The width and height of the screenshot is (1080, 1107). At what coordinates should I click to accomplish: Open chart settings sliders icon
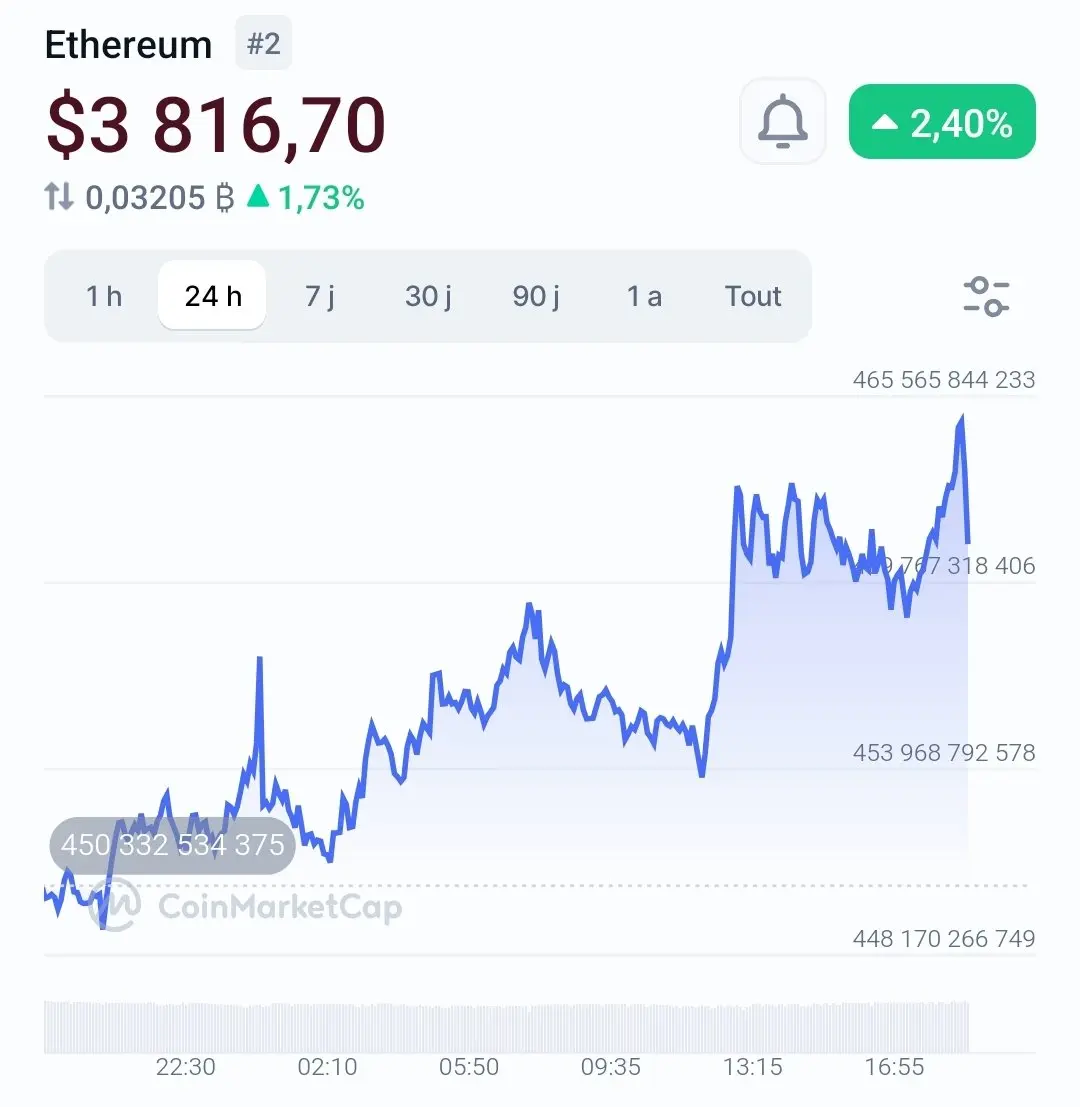986,297
